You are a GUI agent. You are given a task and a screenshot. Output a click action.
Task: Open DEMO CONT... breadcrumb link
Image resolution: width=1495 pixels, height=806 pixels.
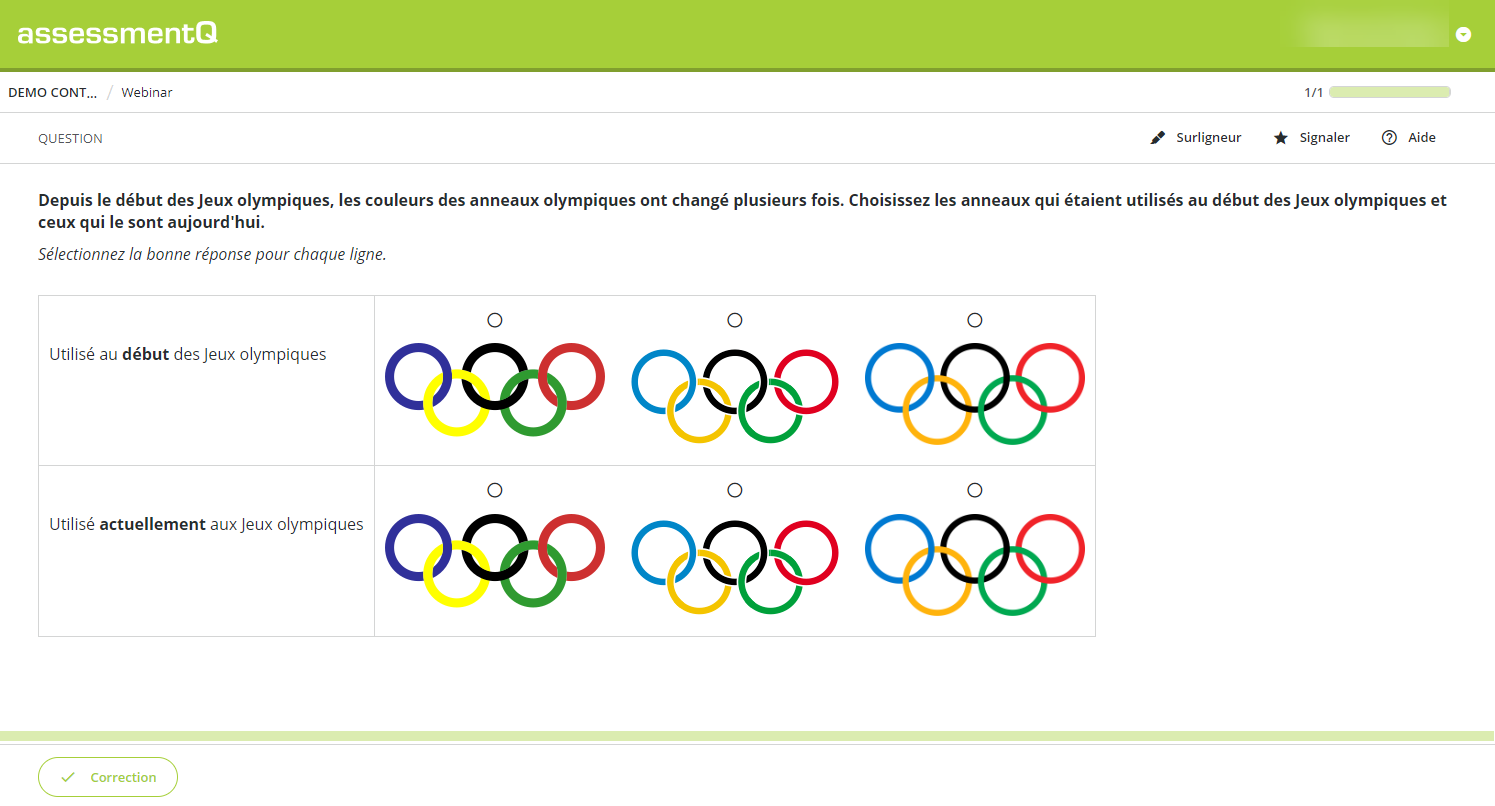(x=53, y=92)
